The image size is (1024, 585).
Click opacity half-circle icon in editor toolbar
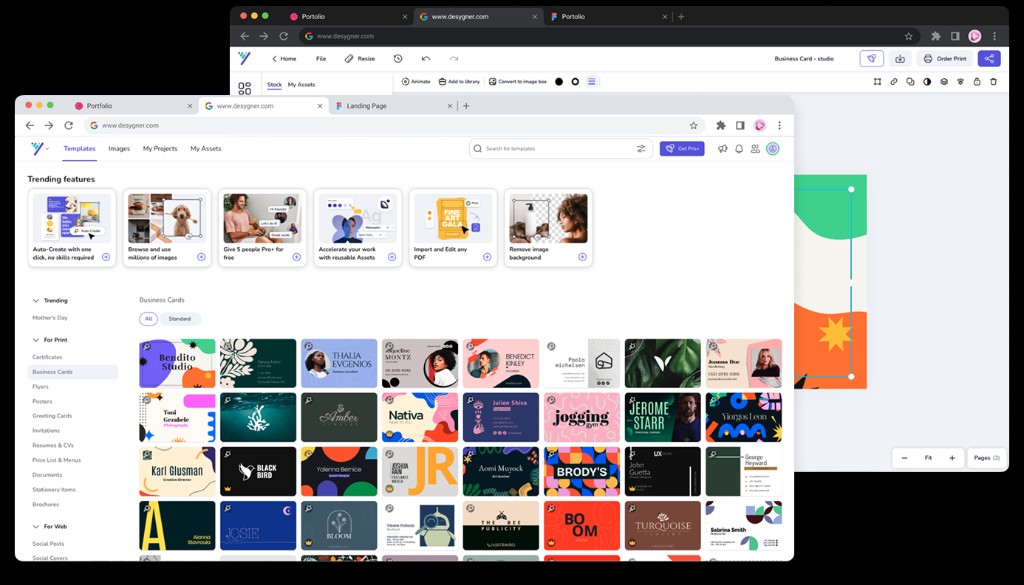927,82
